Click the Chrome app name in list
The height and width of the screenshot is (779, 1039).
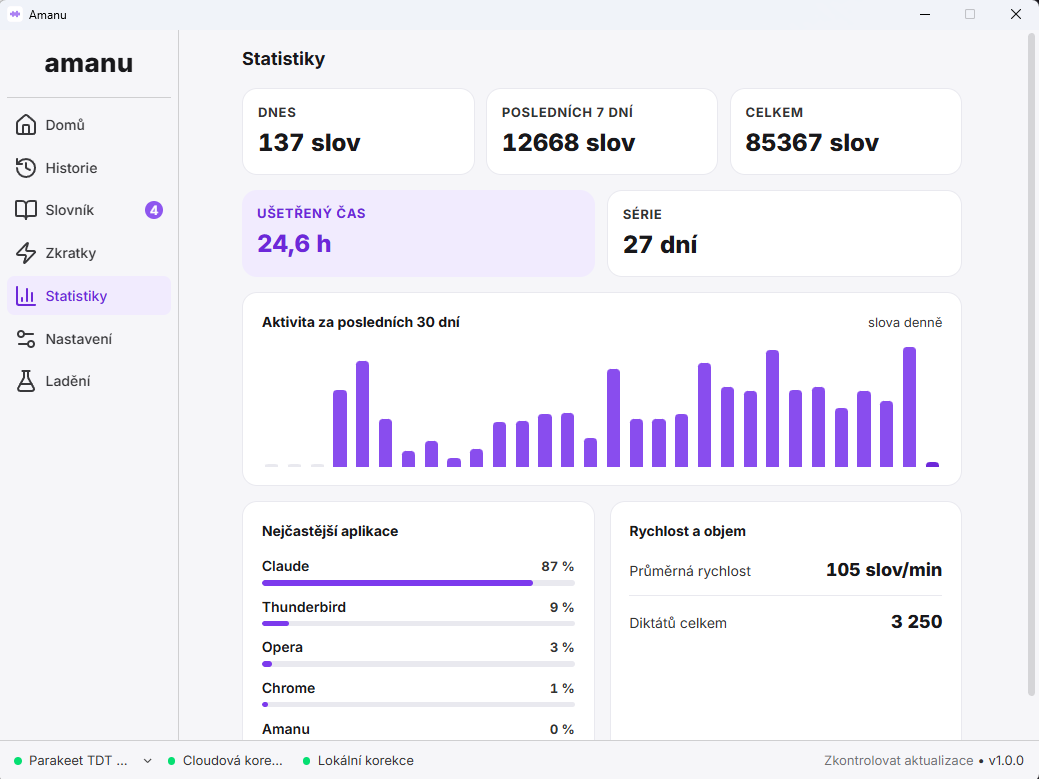[288, 688]
